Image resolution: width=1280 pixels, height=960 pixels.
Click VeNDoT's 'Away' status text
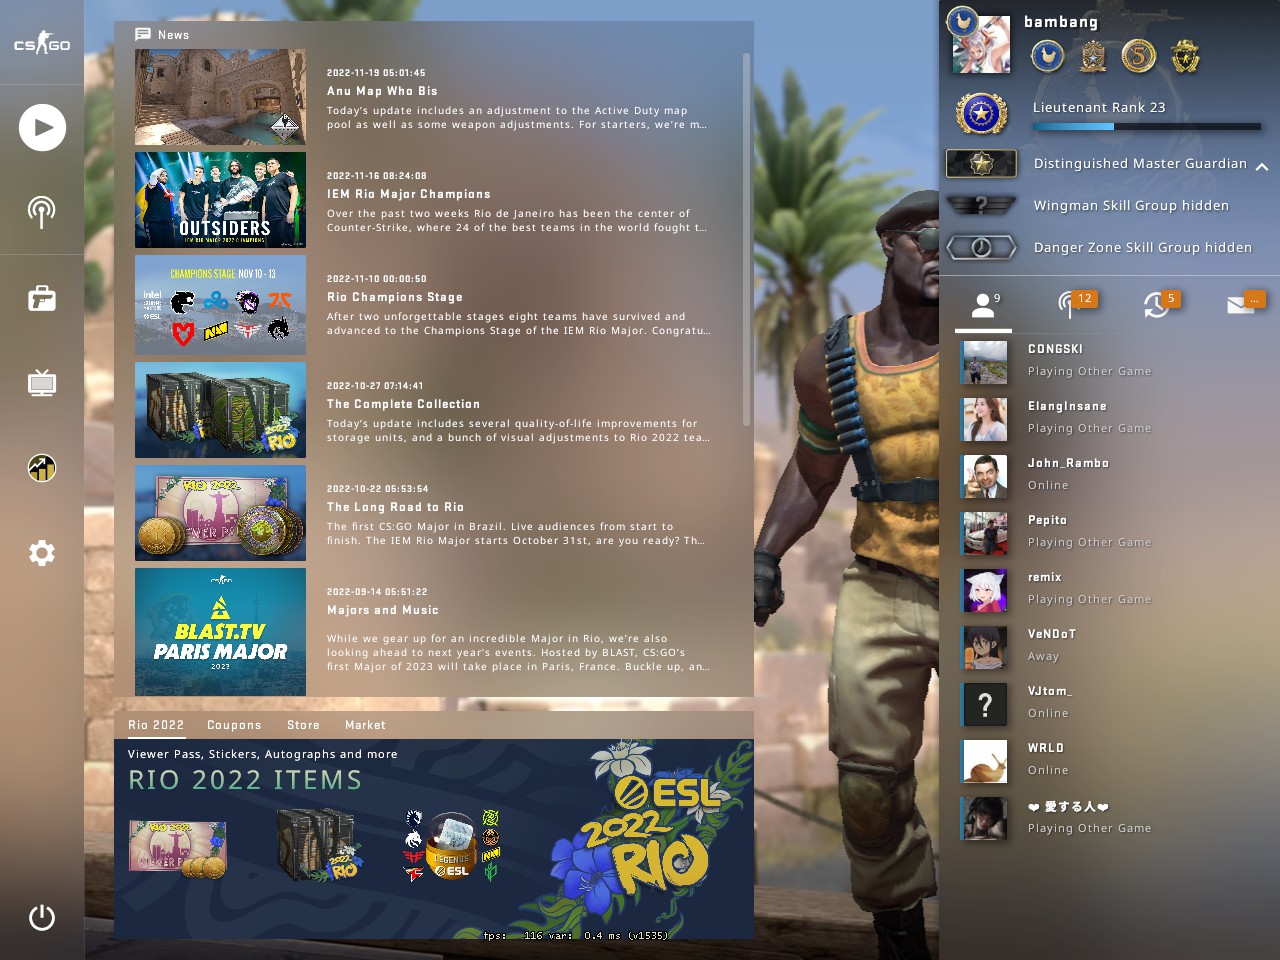1043,656
